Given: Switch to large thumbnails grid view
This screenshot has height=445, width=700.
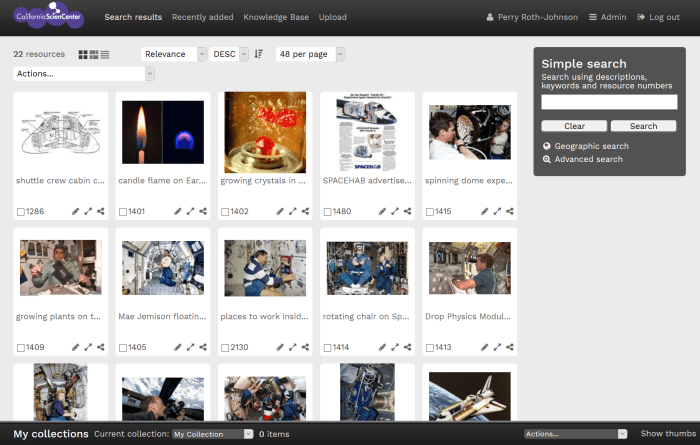Looking at the screenshot, I should click(83, 54).
